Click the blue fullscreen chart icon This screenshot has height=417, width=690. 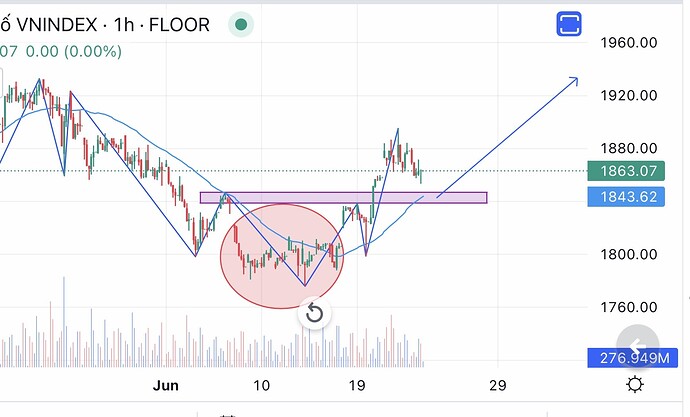point(569,24)
